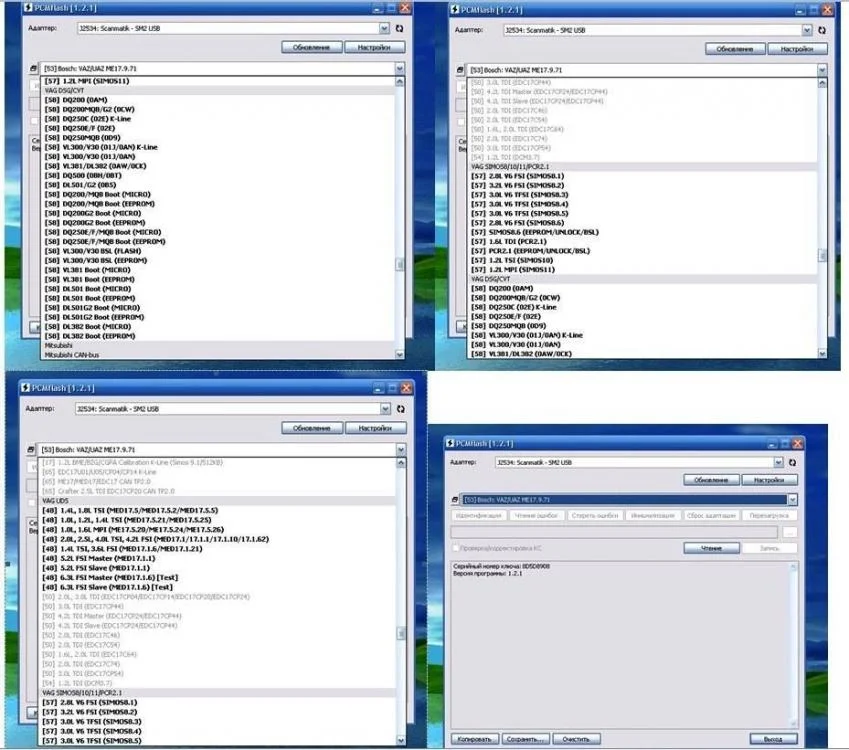Click the list scroll-down arrow in the bottom-left window
This screenshot has width=849, height=750.
coord(401,740)
